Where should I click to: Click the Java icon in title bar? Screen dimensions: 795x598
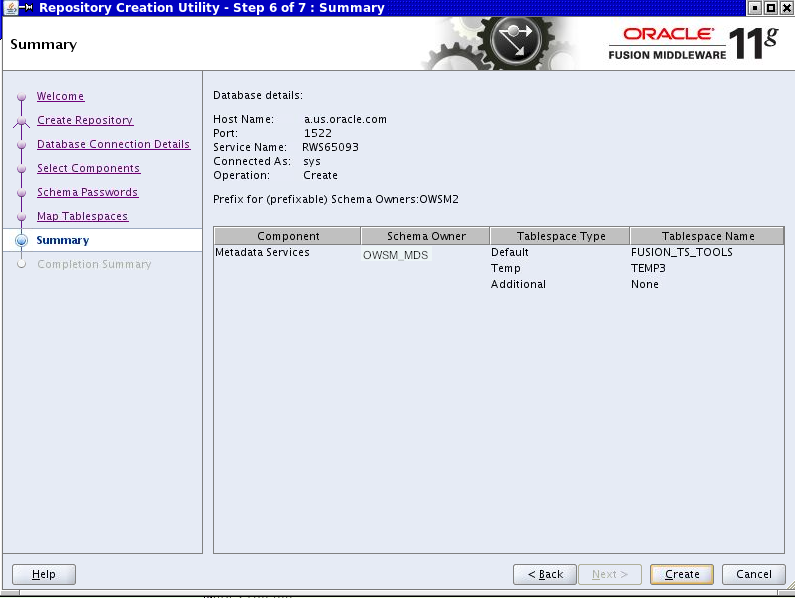click(10, 8)
